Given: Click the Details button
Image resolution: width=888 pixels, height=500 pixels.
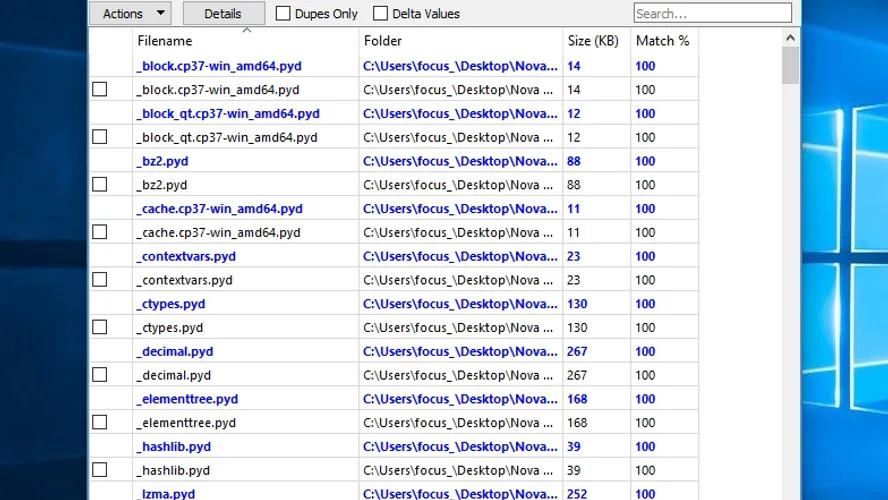Looking at the screenshot, I should click(x=223, y=14).
